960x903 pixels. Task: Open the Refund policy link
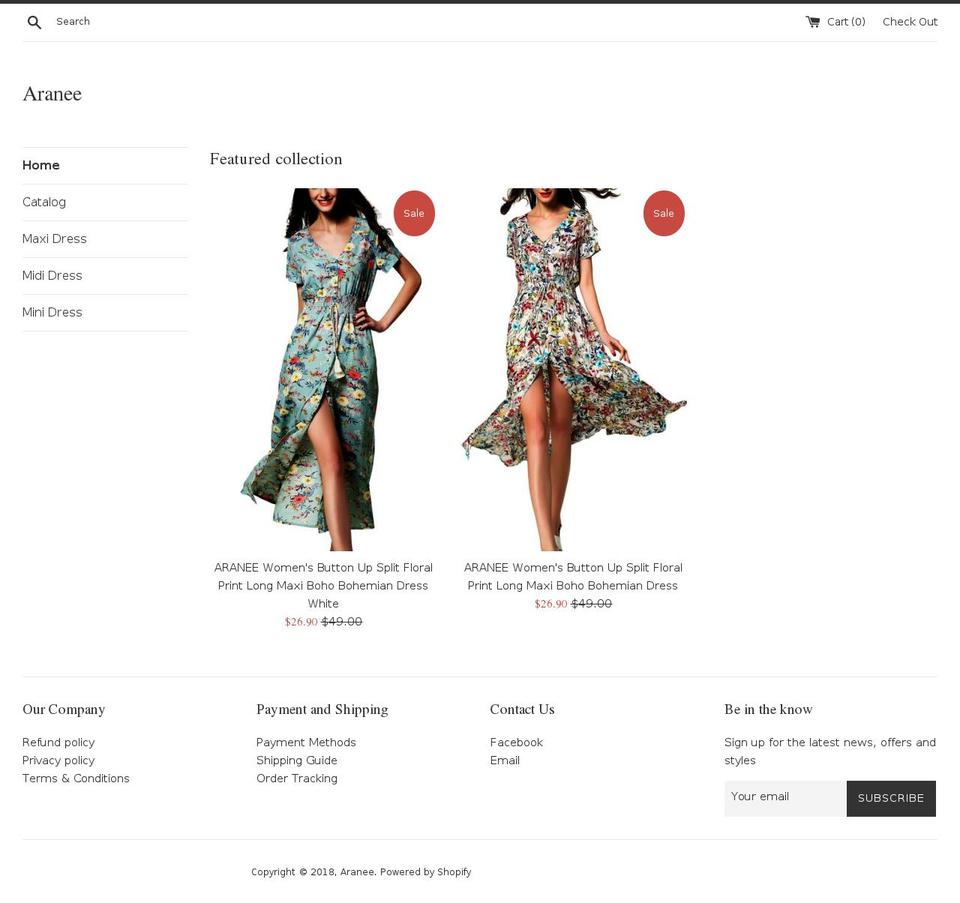[58, 743]
